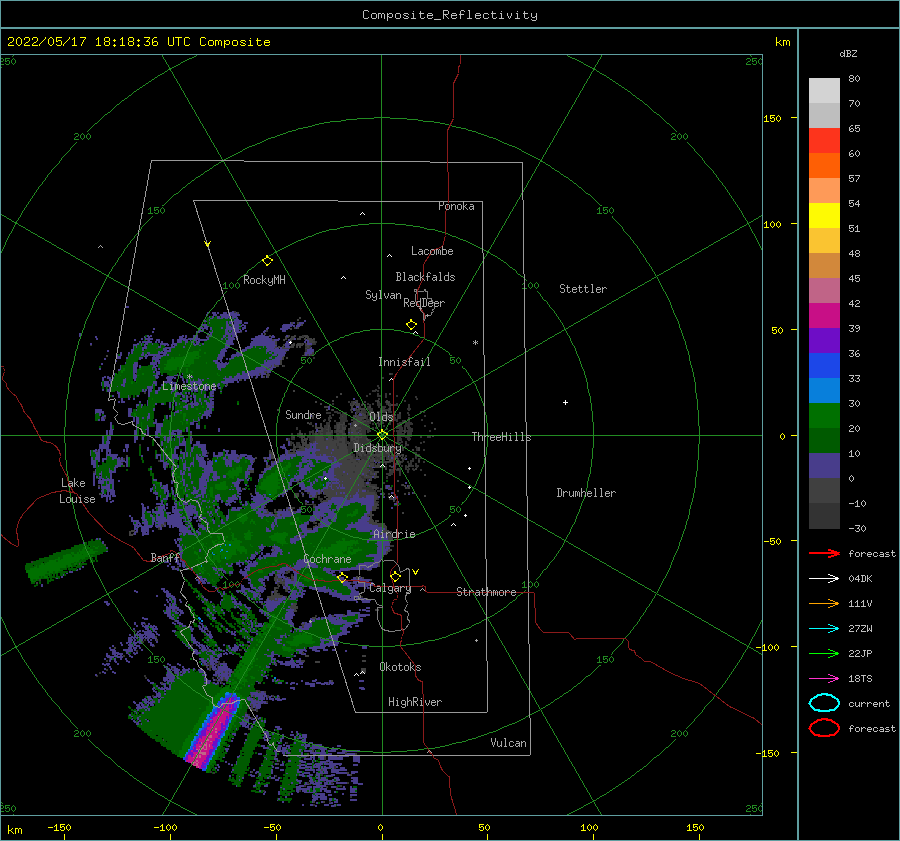Click the 04DK legend label
900x841 pixels.
click(x=860, y=579)
